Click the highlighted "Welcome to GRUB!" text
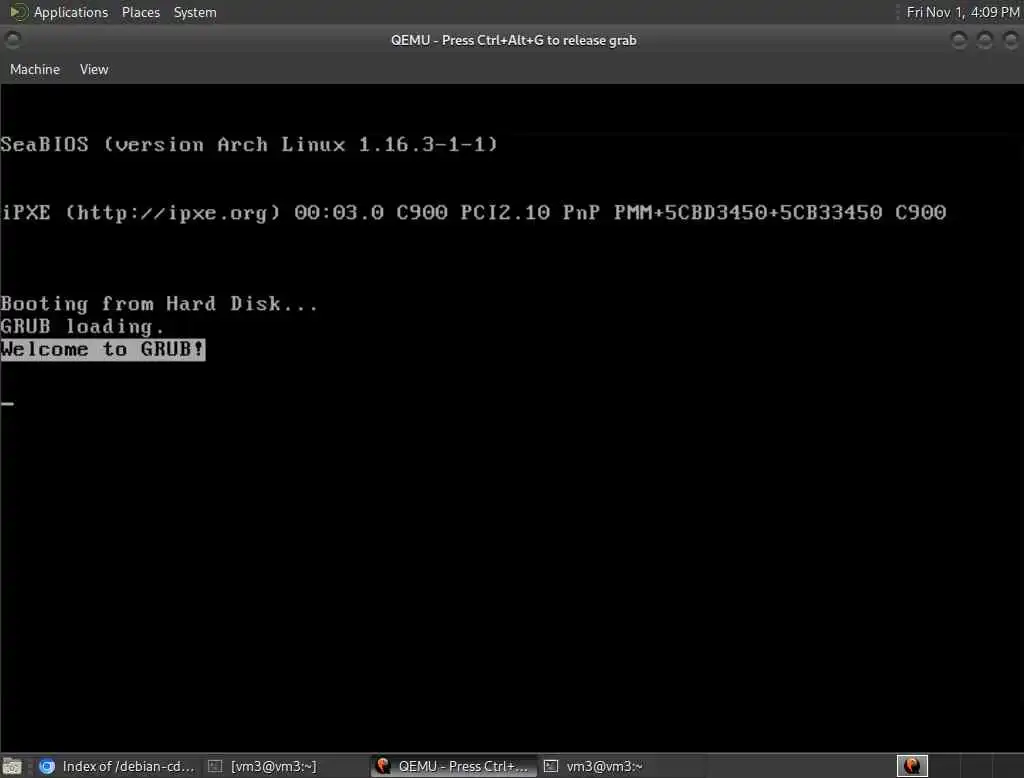The height and width of the screenshot is (778, 1024). point(103,349)
